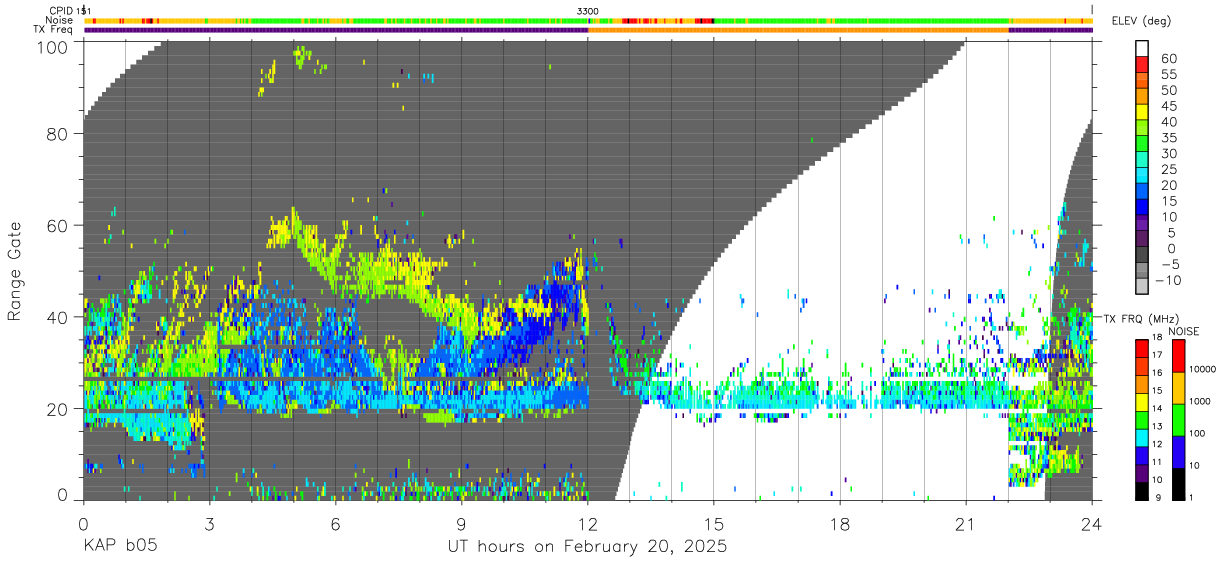Click the '3' hour label on the time axis
This screenshot has height=567, width=1228.
(210, 523)
